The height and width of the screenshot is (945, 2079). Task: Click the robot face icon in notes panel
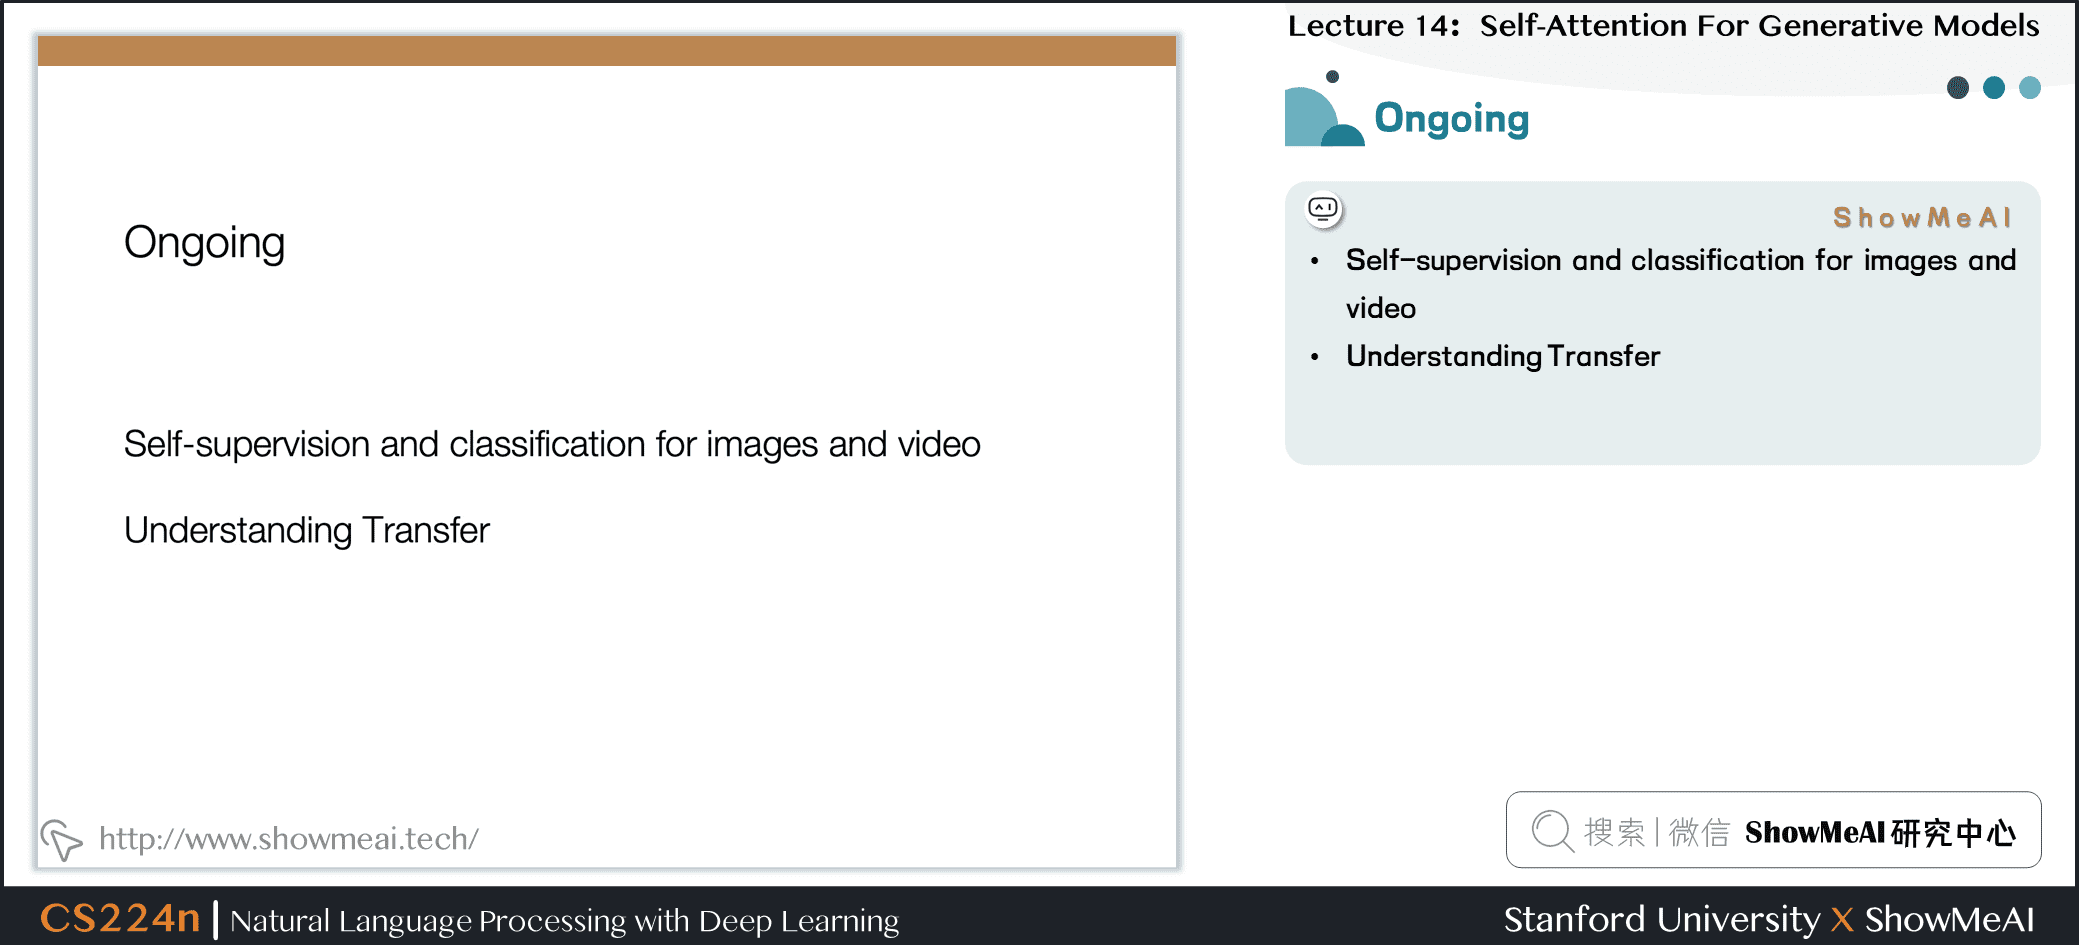click(x=1324, y=209)
